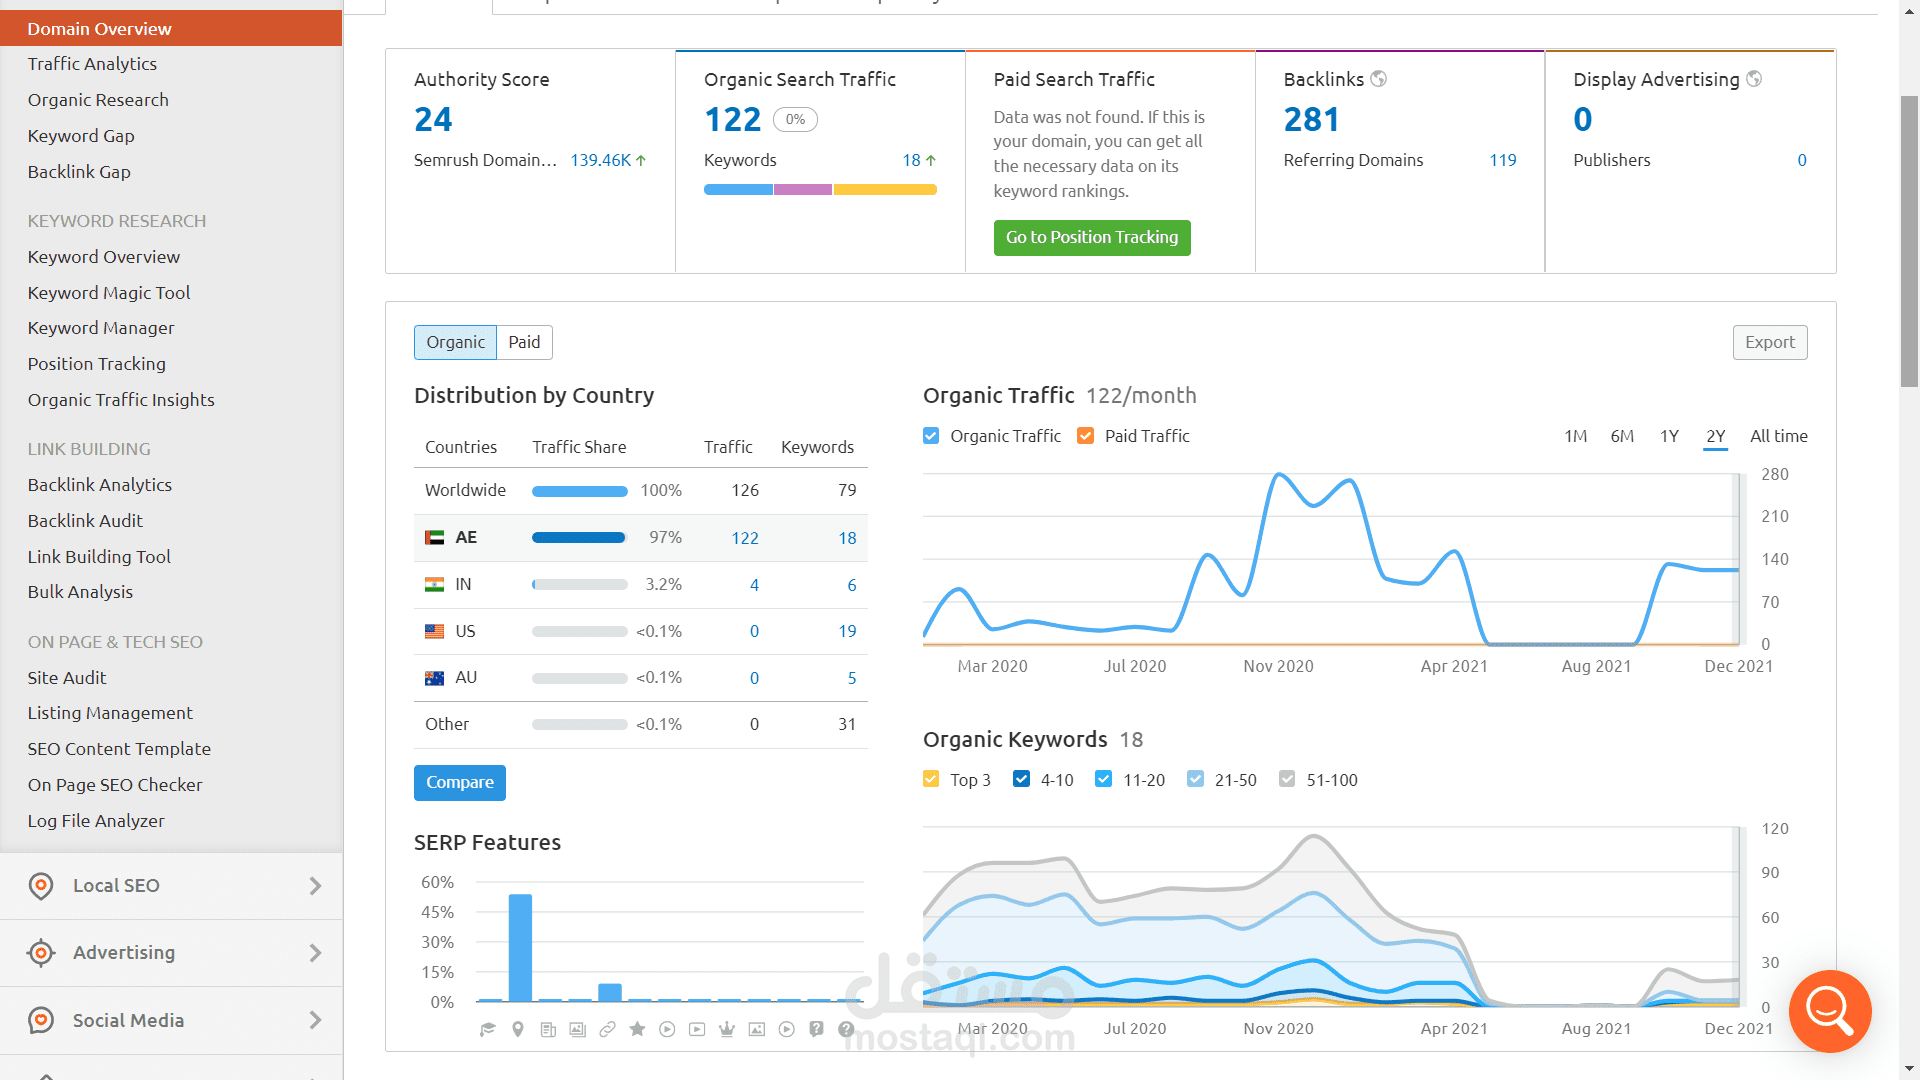Open Keyword Magic Tool in sidebar

[109, 293]
